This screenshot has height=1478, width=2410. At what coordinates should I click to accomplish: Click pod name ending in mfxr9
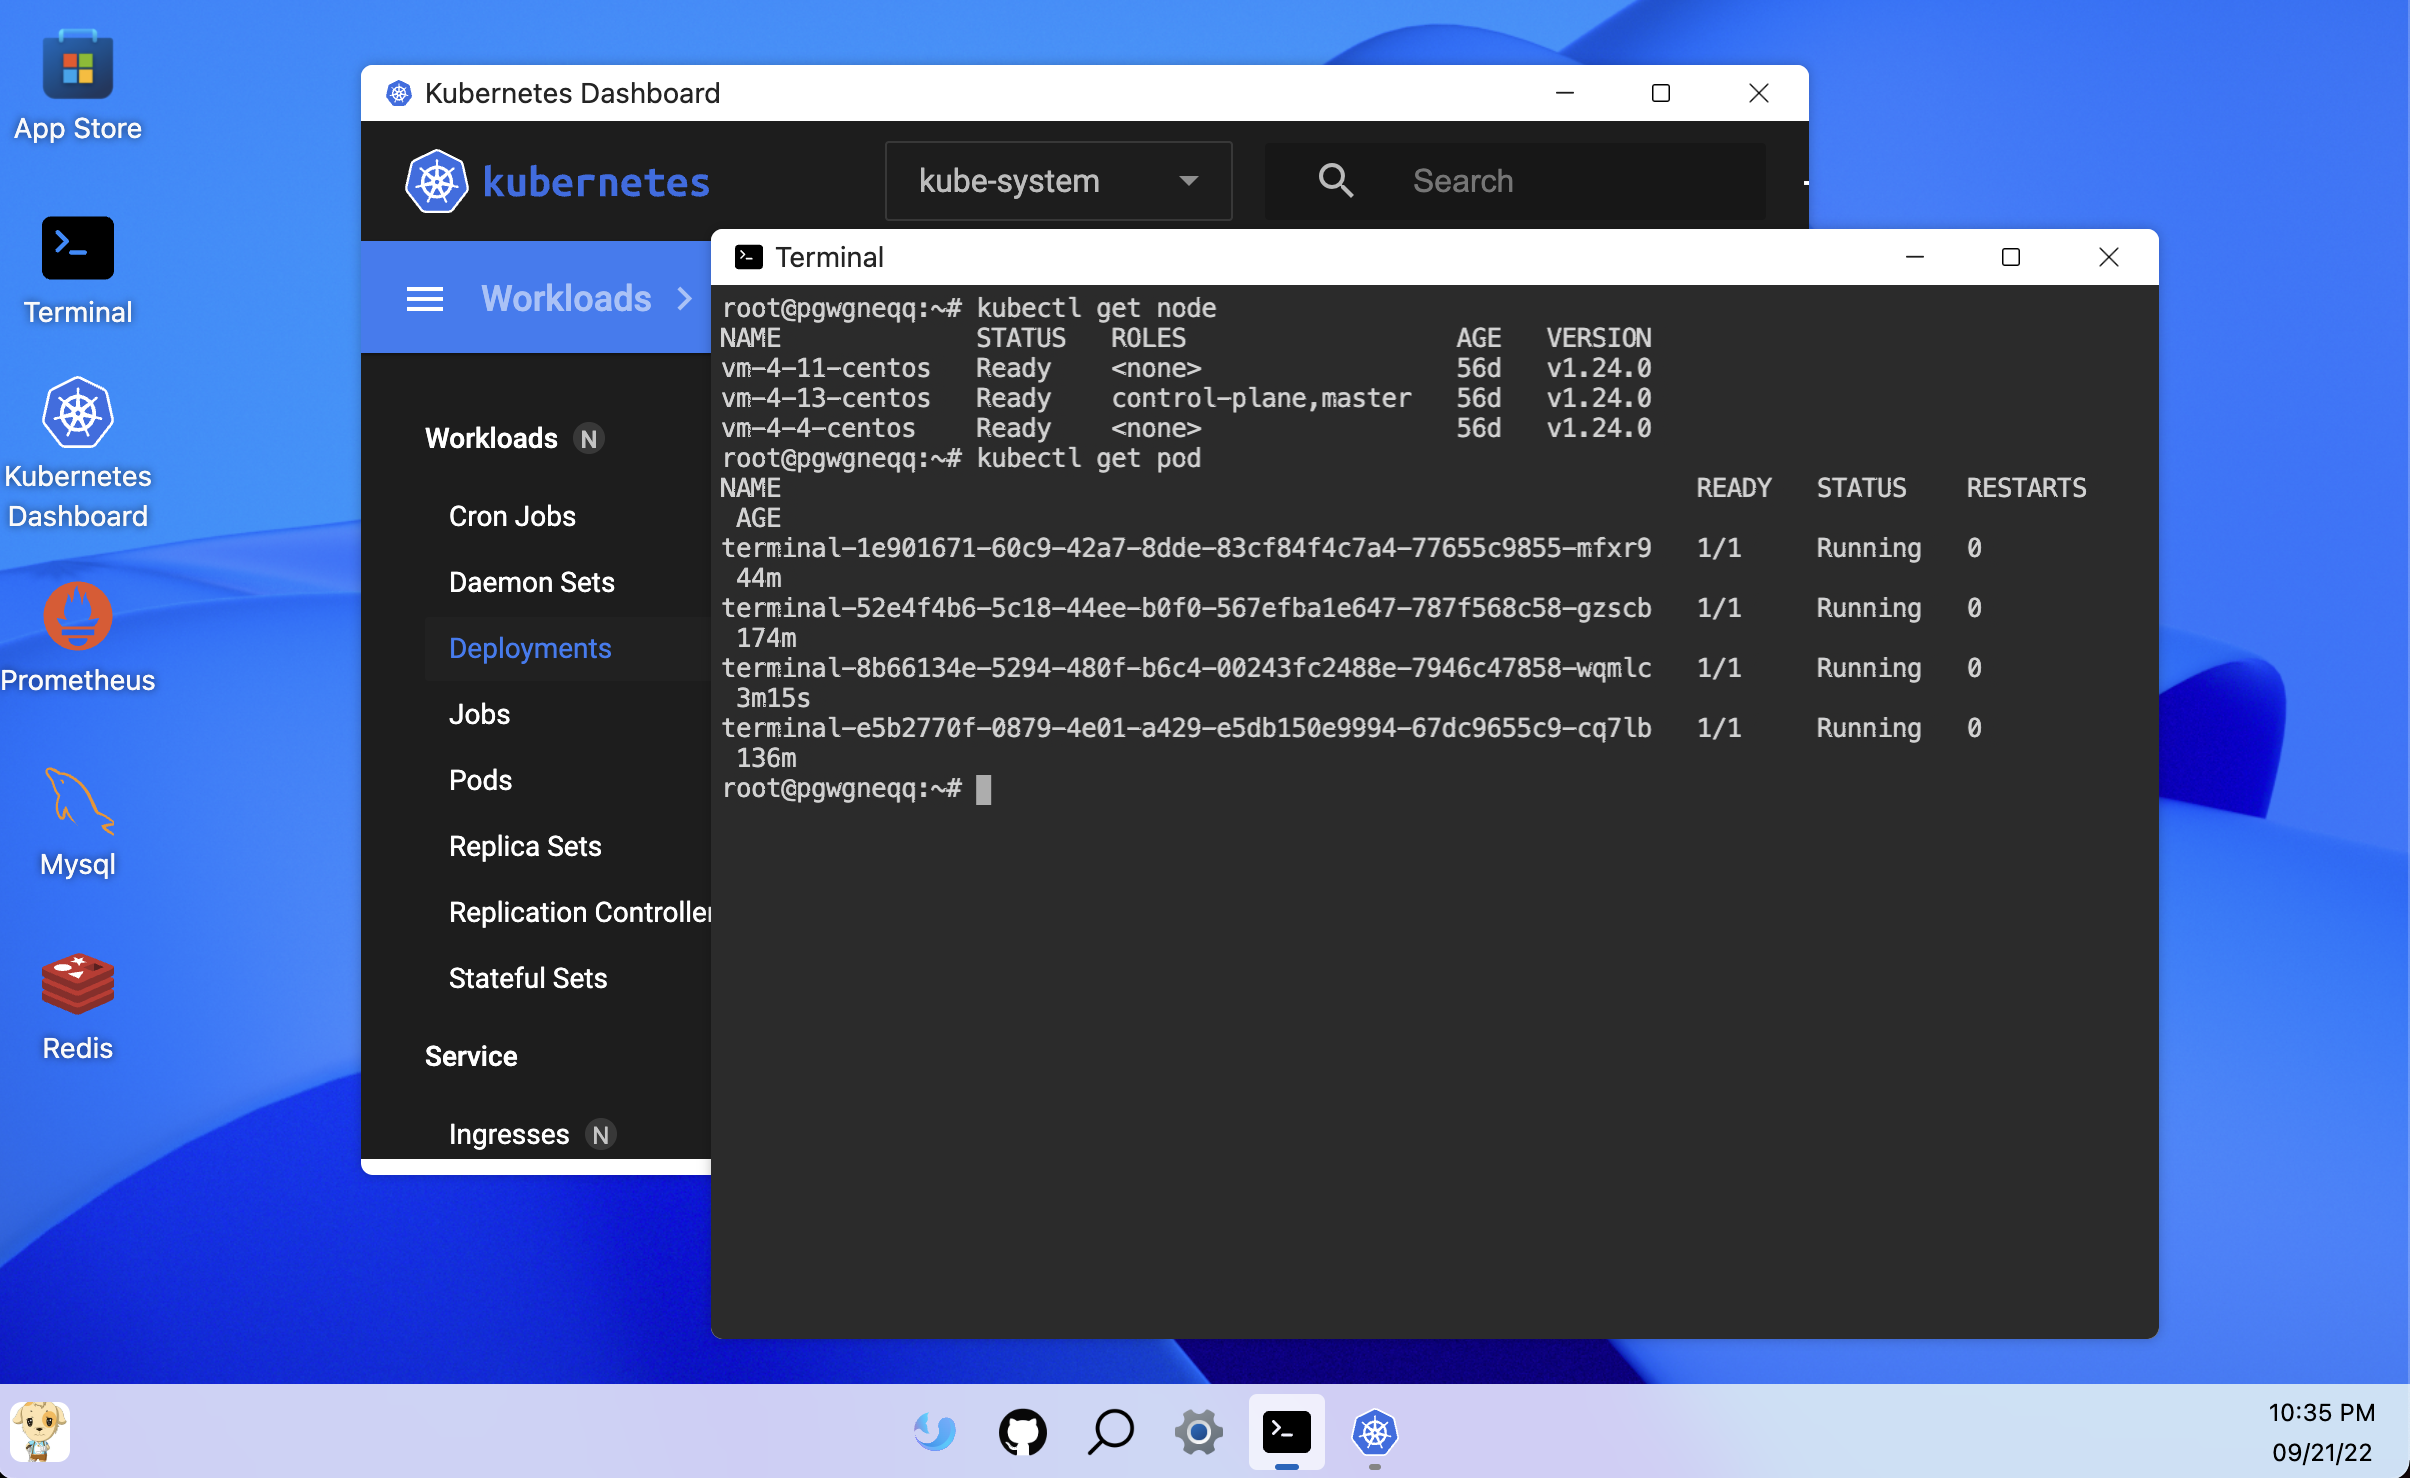point(1186,548)
